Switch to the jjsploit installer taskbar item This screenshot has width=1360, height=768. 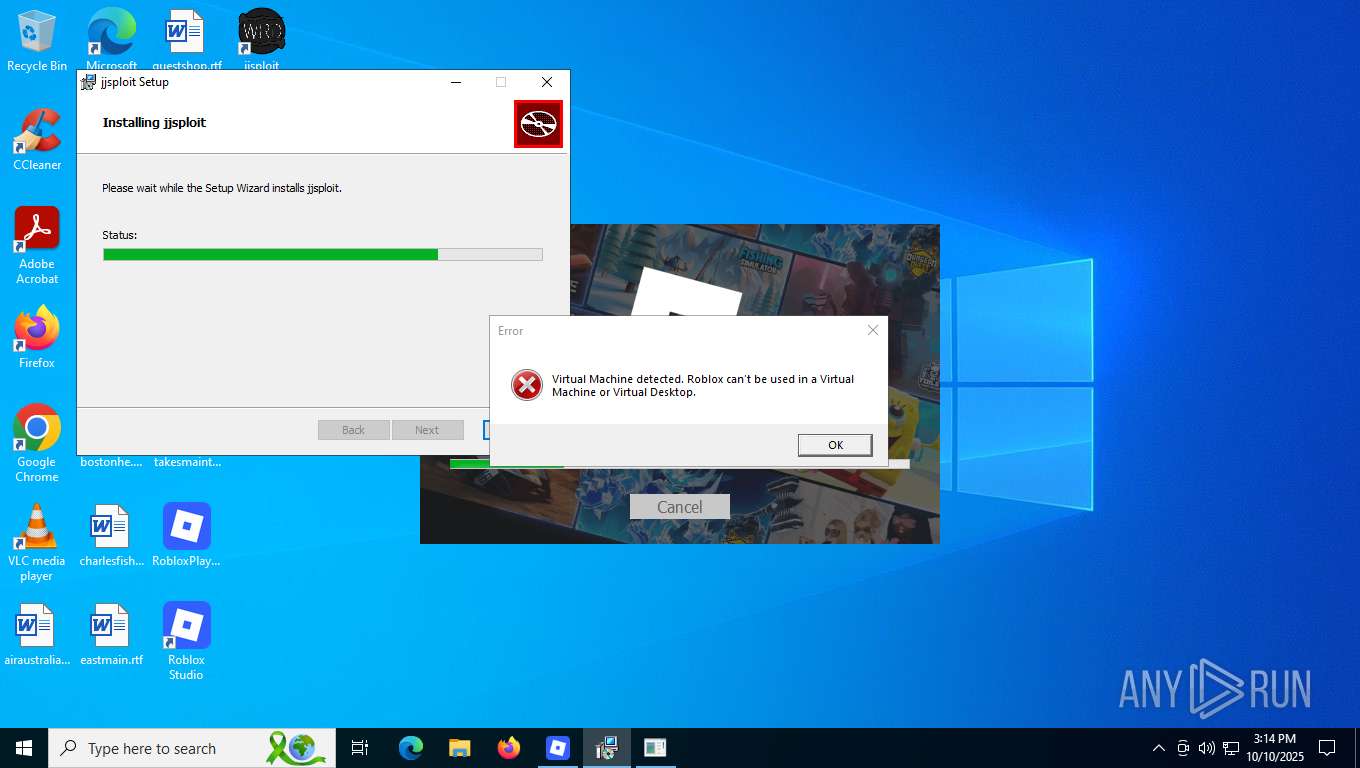[606, 748]
